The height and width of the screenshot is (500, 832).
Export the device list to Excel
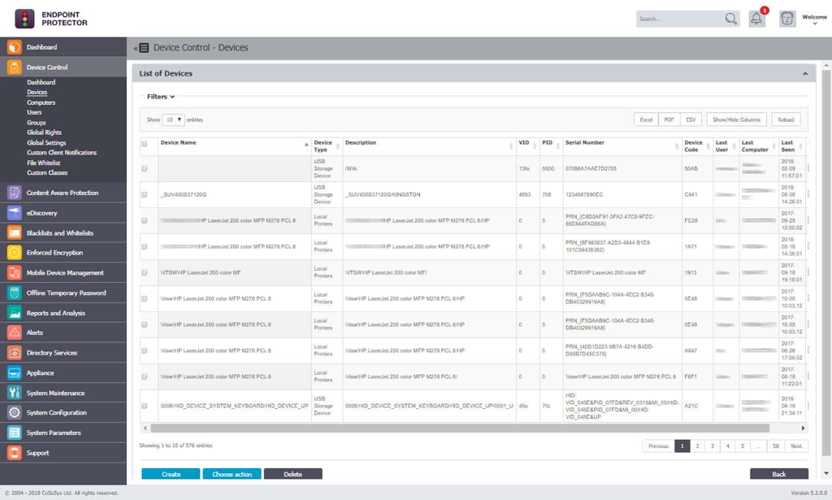coord(646,119)
